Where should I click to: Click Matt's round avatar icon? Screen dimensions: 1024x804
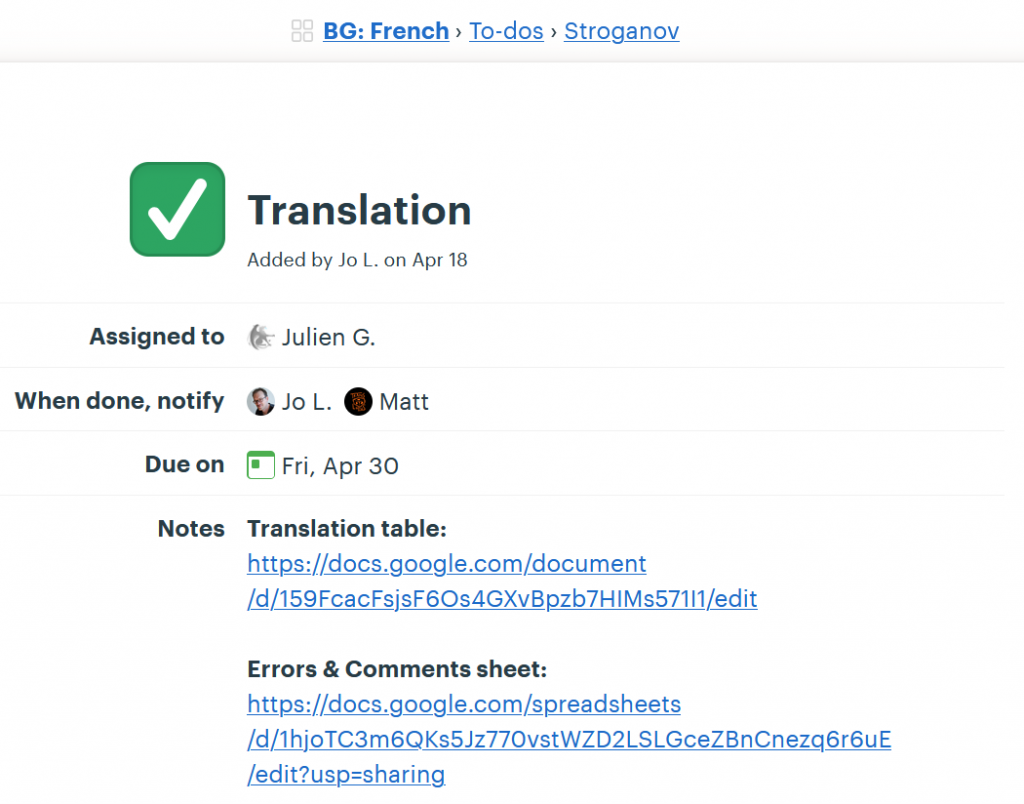pos(358,401)
